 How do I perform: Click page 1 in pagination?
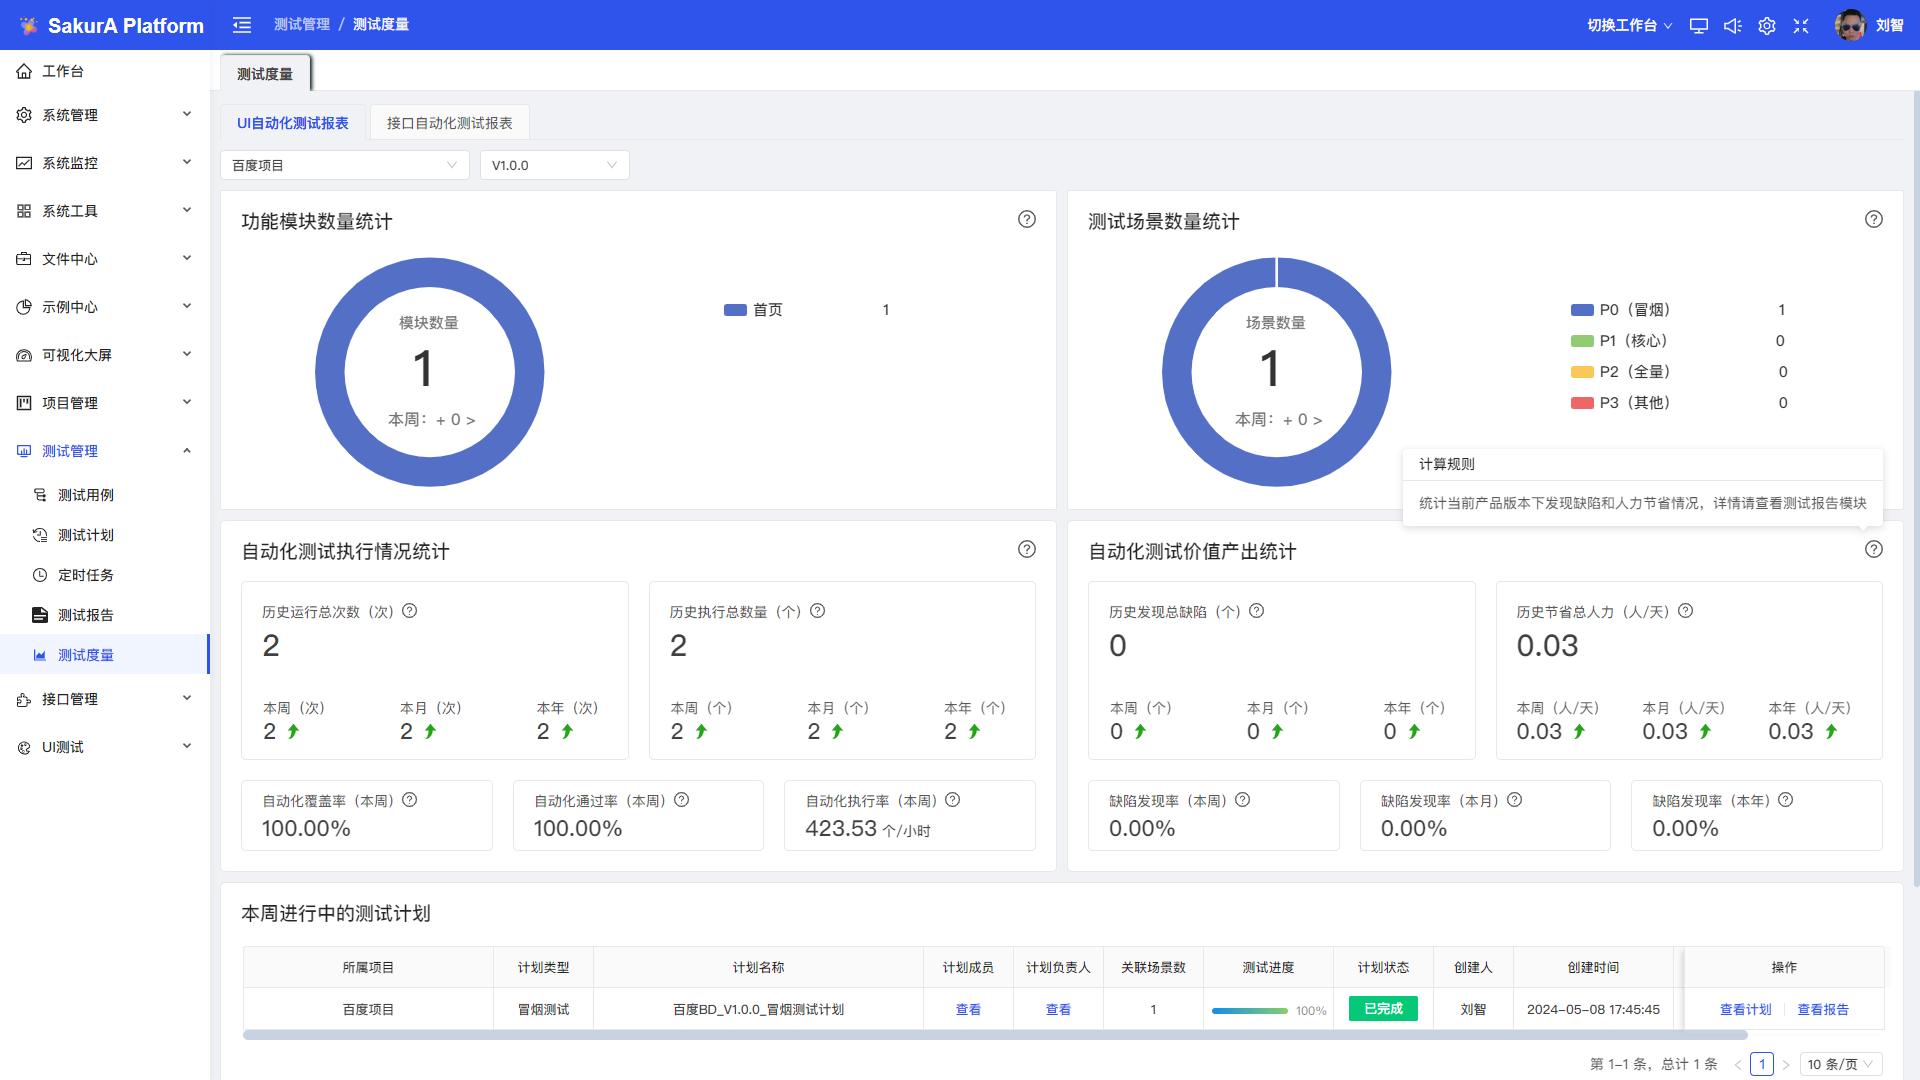[1762, 1064]
